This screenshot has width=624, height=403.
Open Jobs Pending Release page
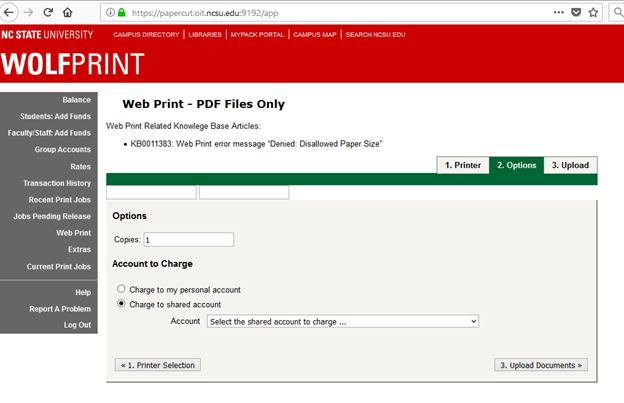click(x=52, y=216)
